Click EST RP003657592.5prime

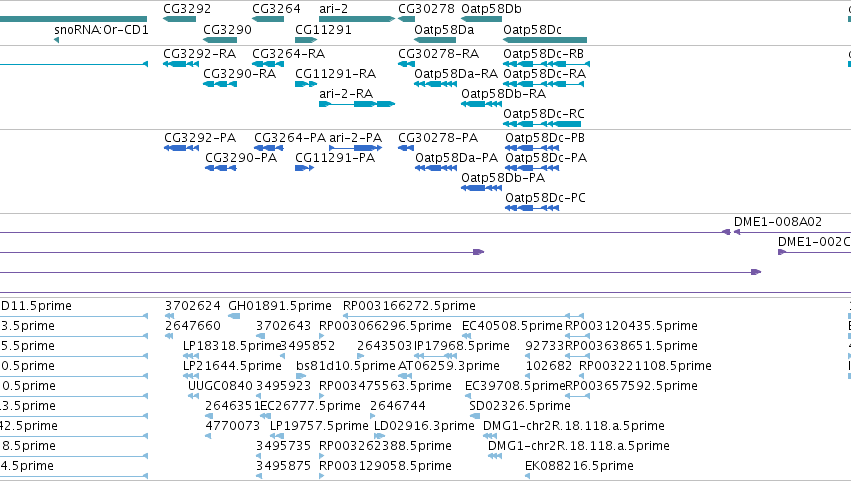pyautogui.click(x=577, y=396)
